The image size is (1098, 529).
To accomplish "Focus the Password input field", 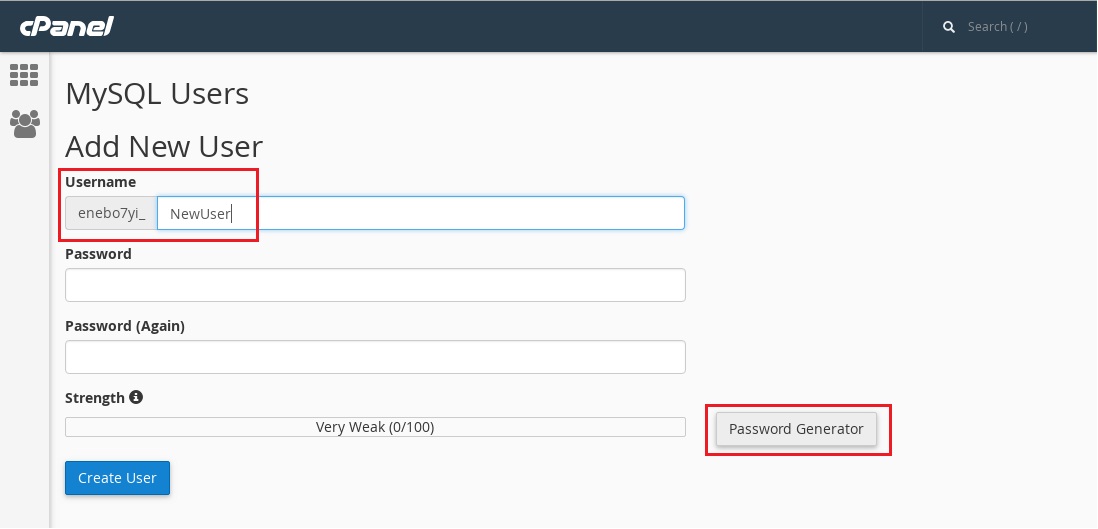I will click(375, 285).
